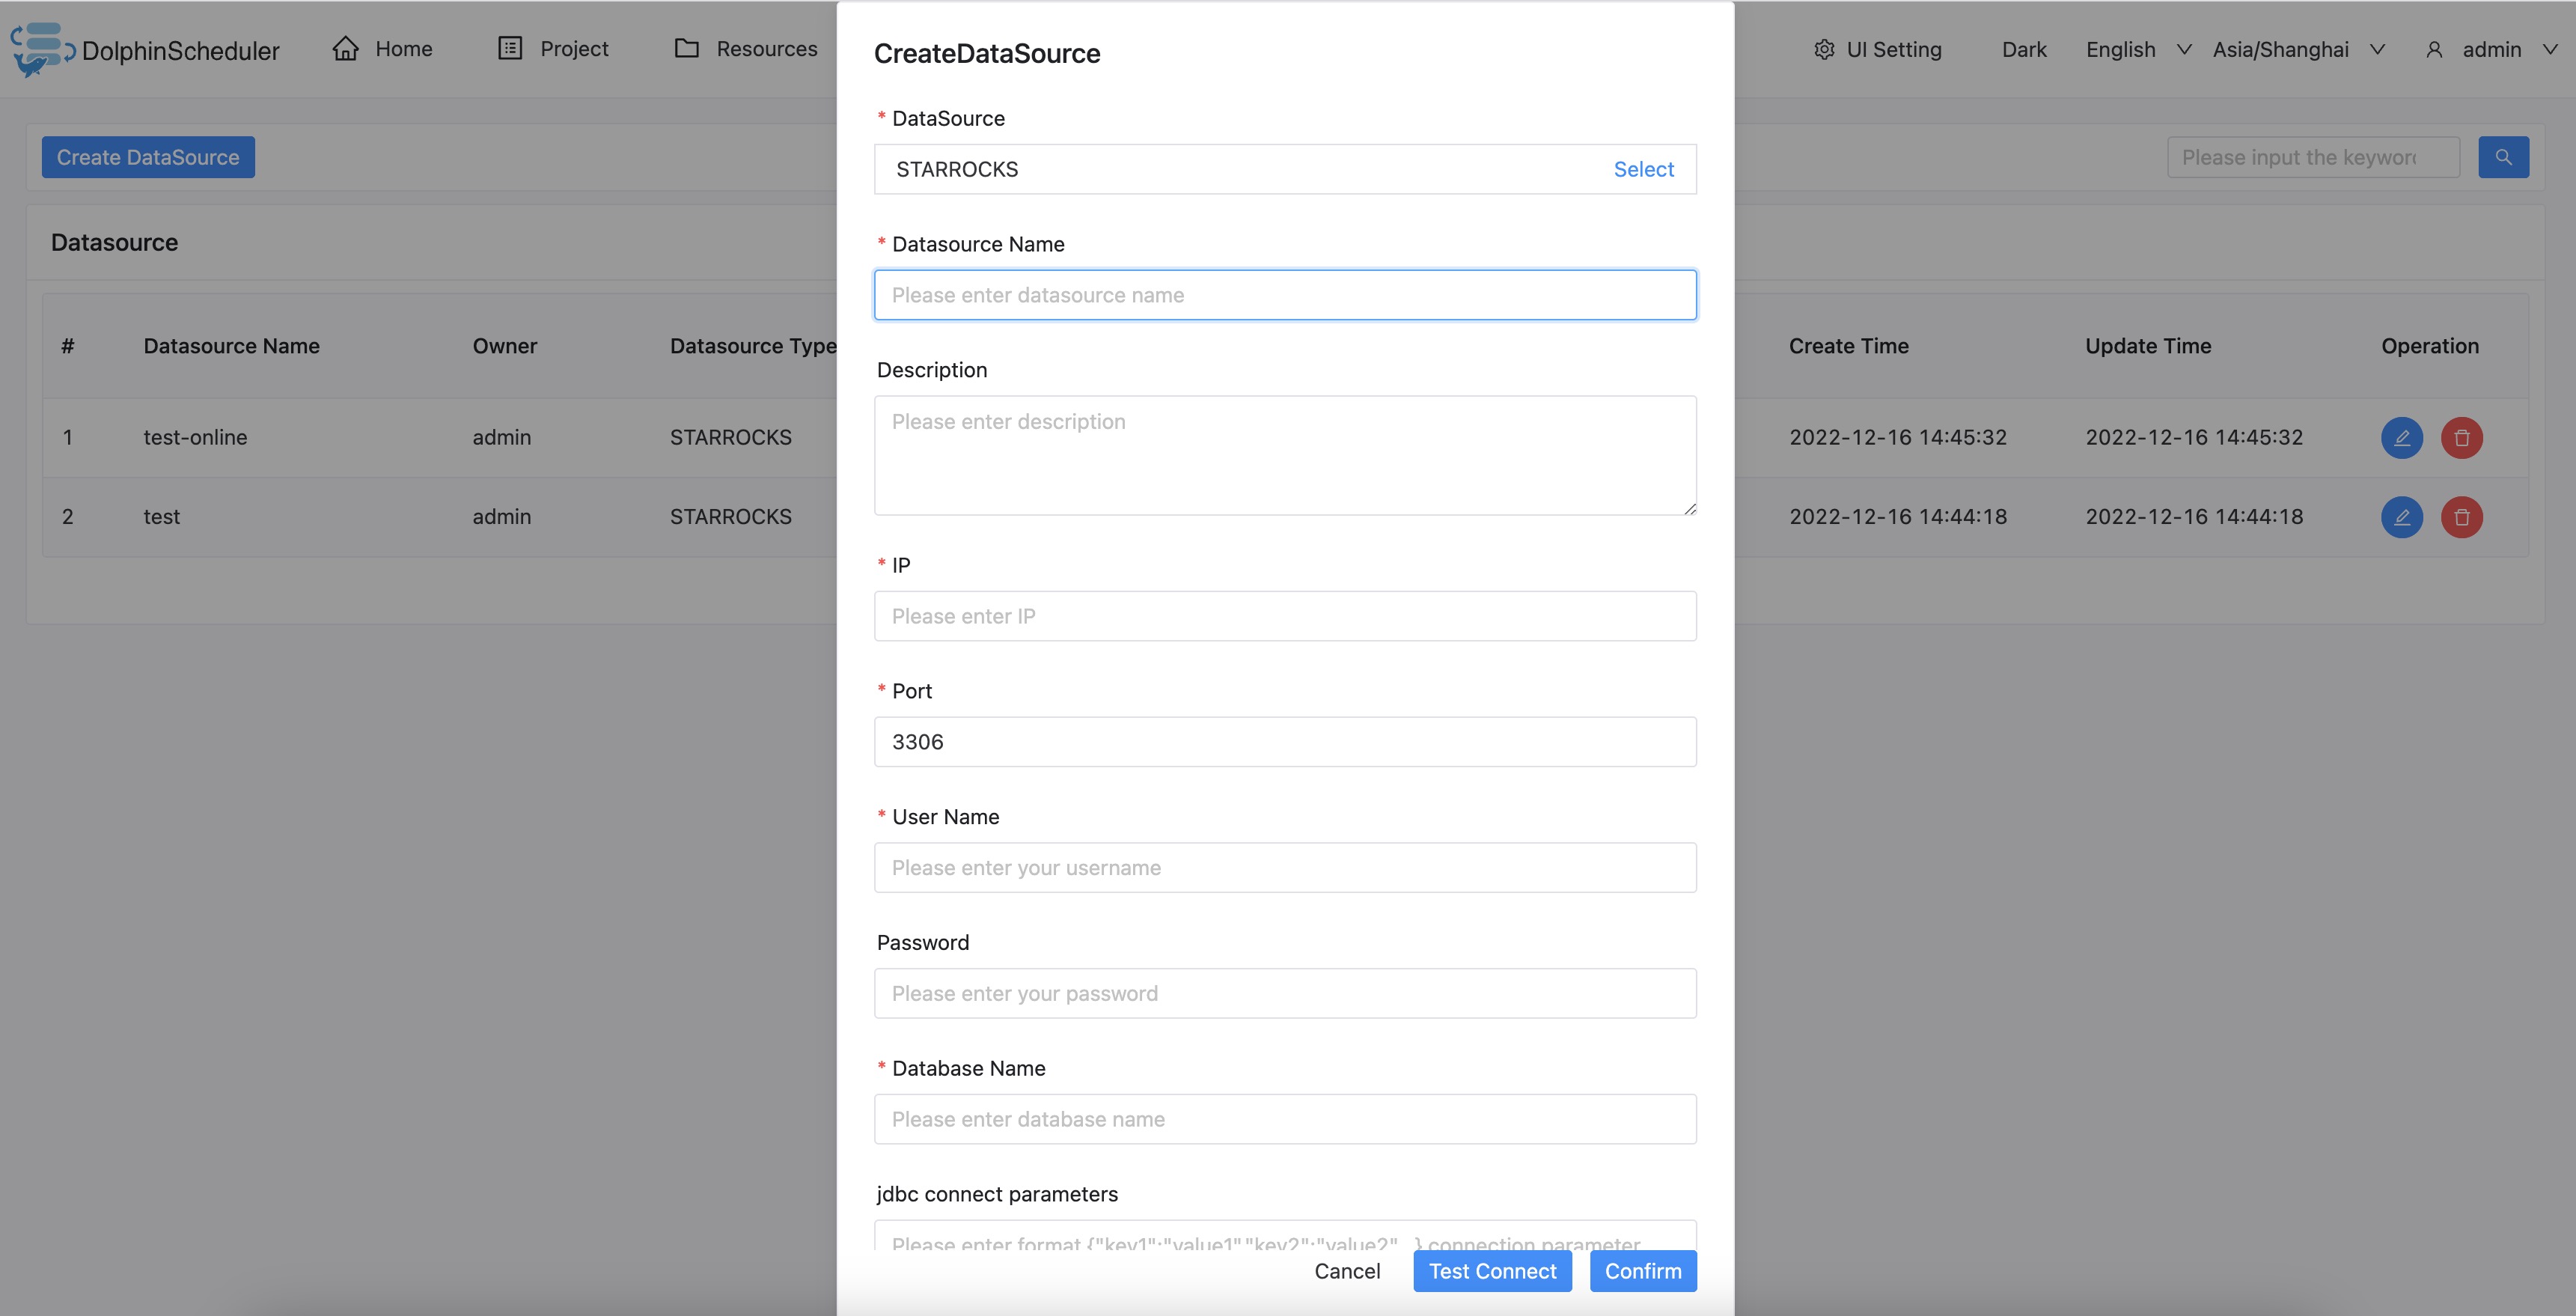
Task: Go to the Home menu
Action: (383, 49)
